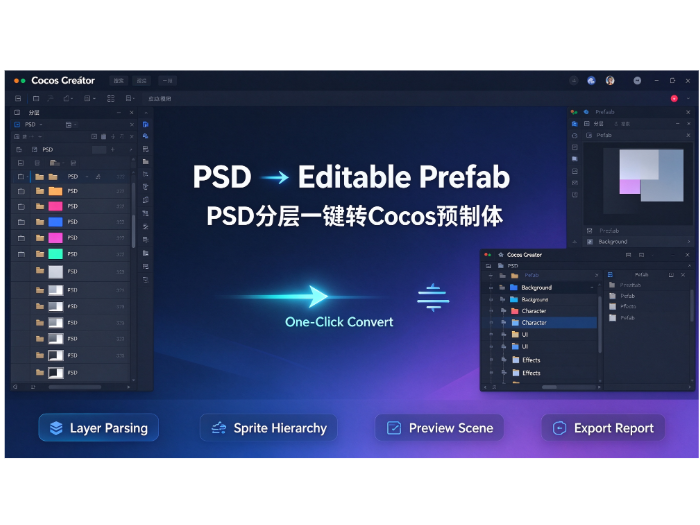
Task: Toggle the checkbox on the highlighted top PSD row
Action: (x=21, y=177)
